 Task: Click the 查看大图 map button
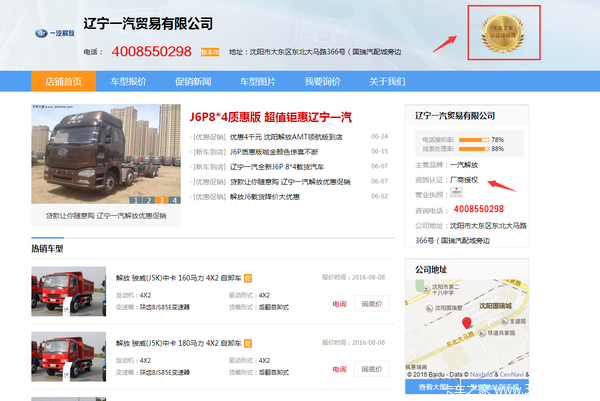pyautogui.click(x=433, y=387)
